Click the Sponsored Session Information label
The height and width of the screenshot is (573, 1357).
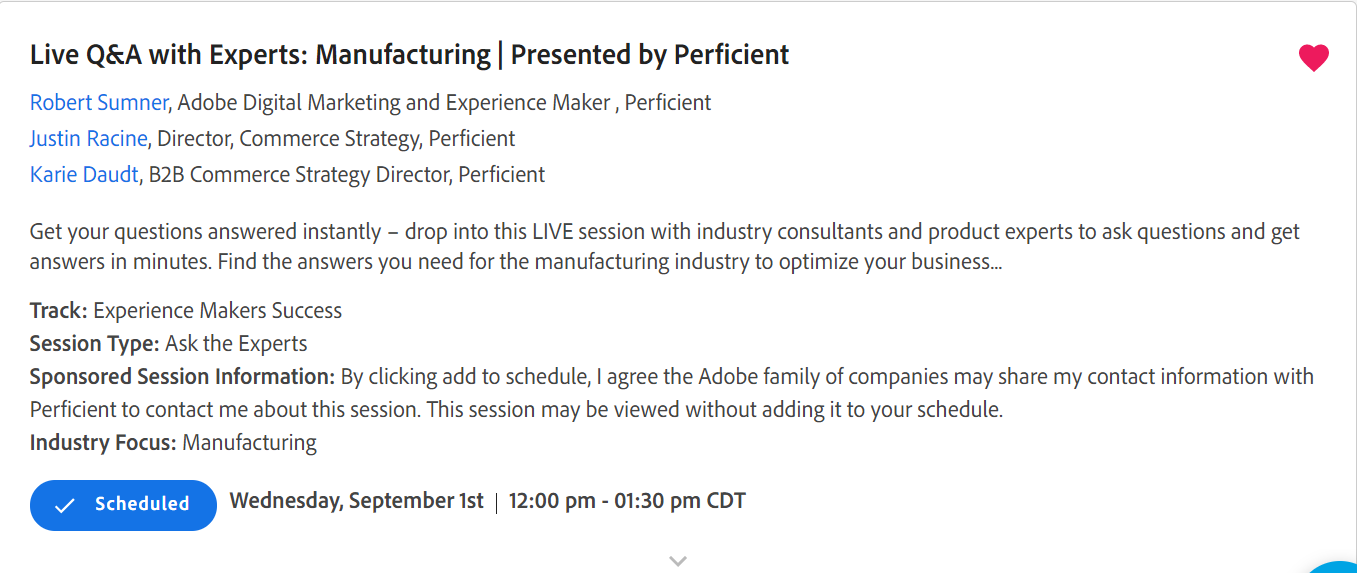183,377
